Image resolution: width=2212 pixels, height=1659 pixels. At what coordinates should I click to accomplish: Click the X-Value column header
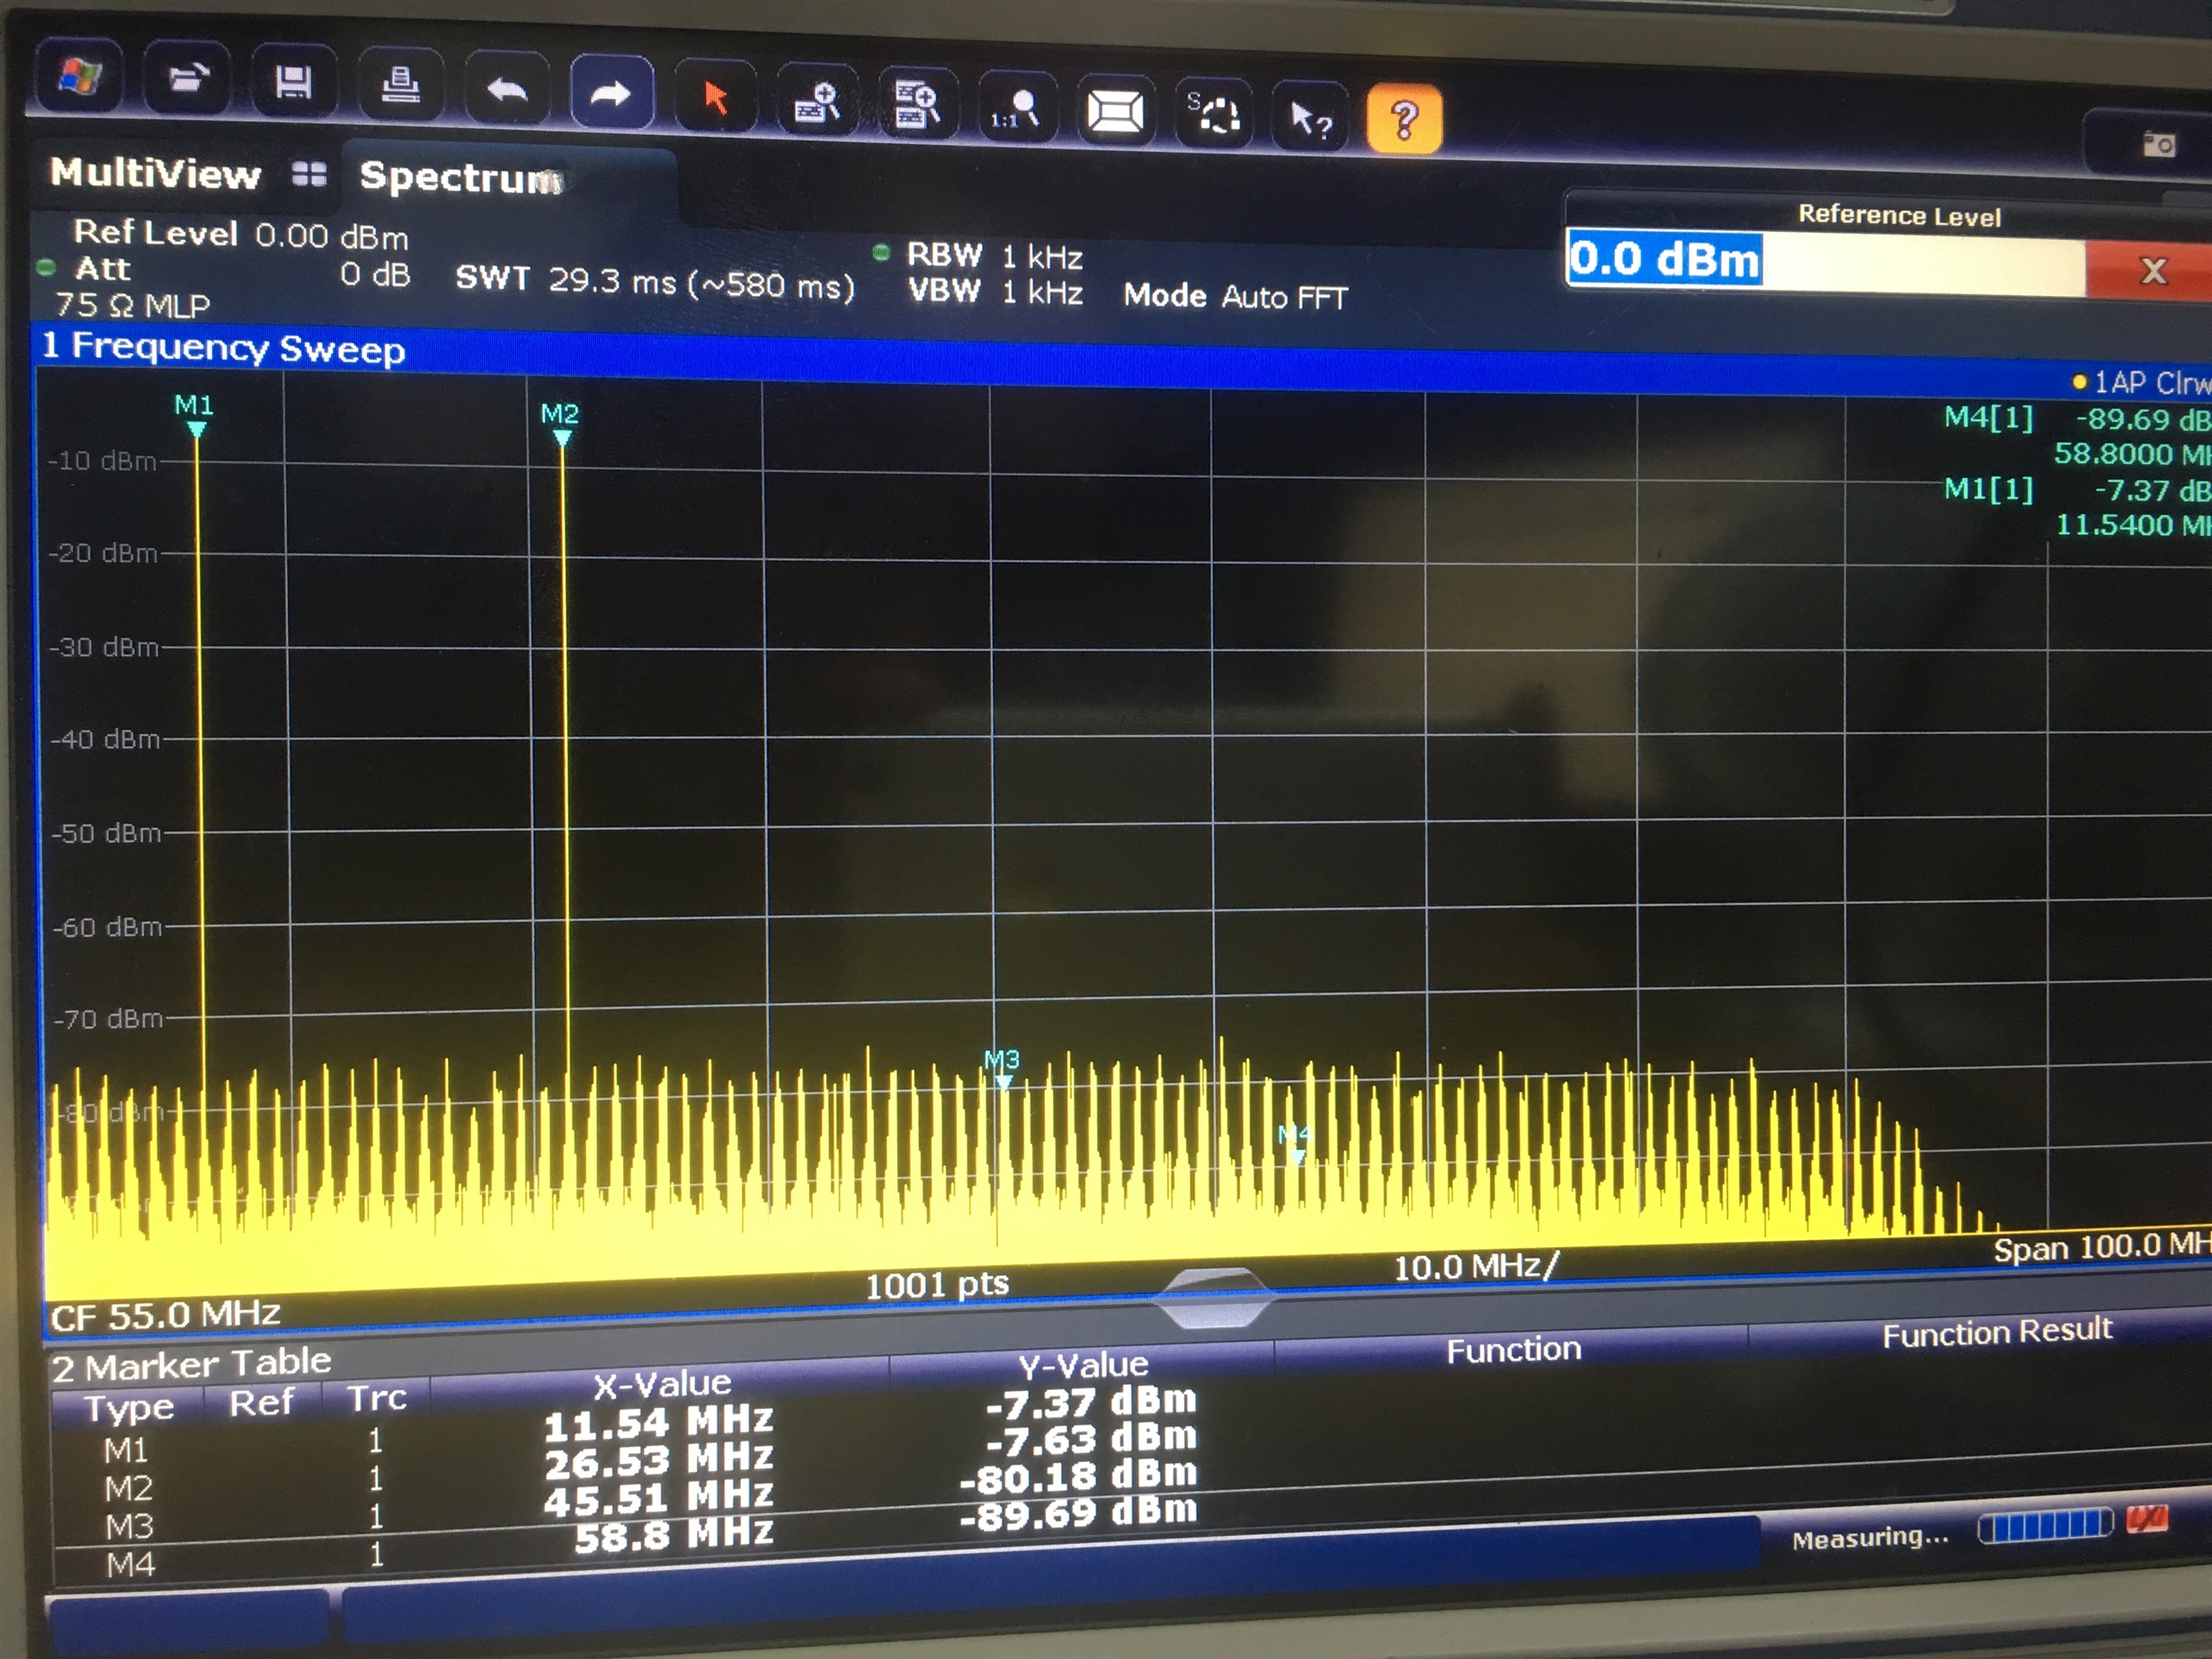[662, 1383]
